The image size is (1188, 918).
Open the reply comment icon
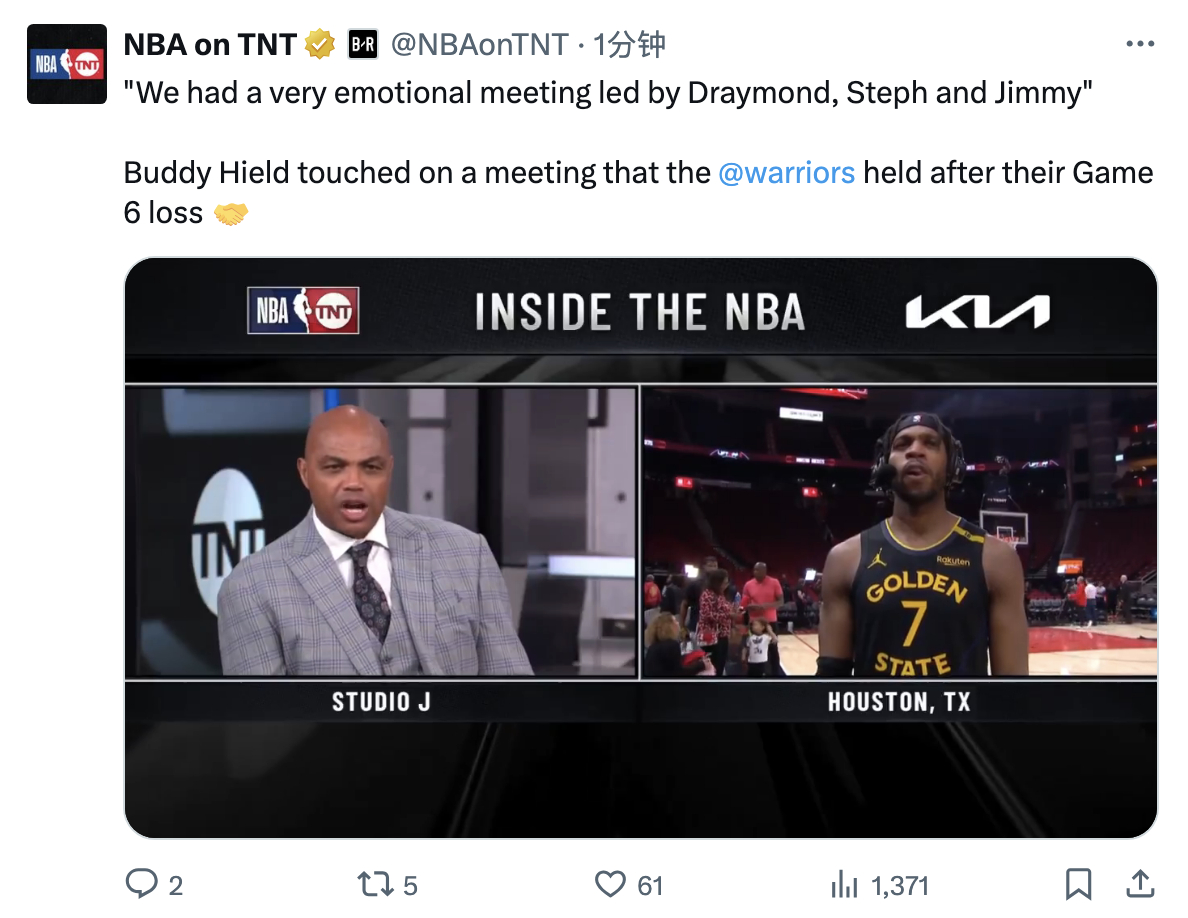click(142, 884)
